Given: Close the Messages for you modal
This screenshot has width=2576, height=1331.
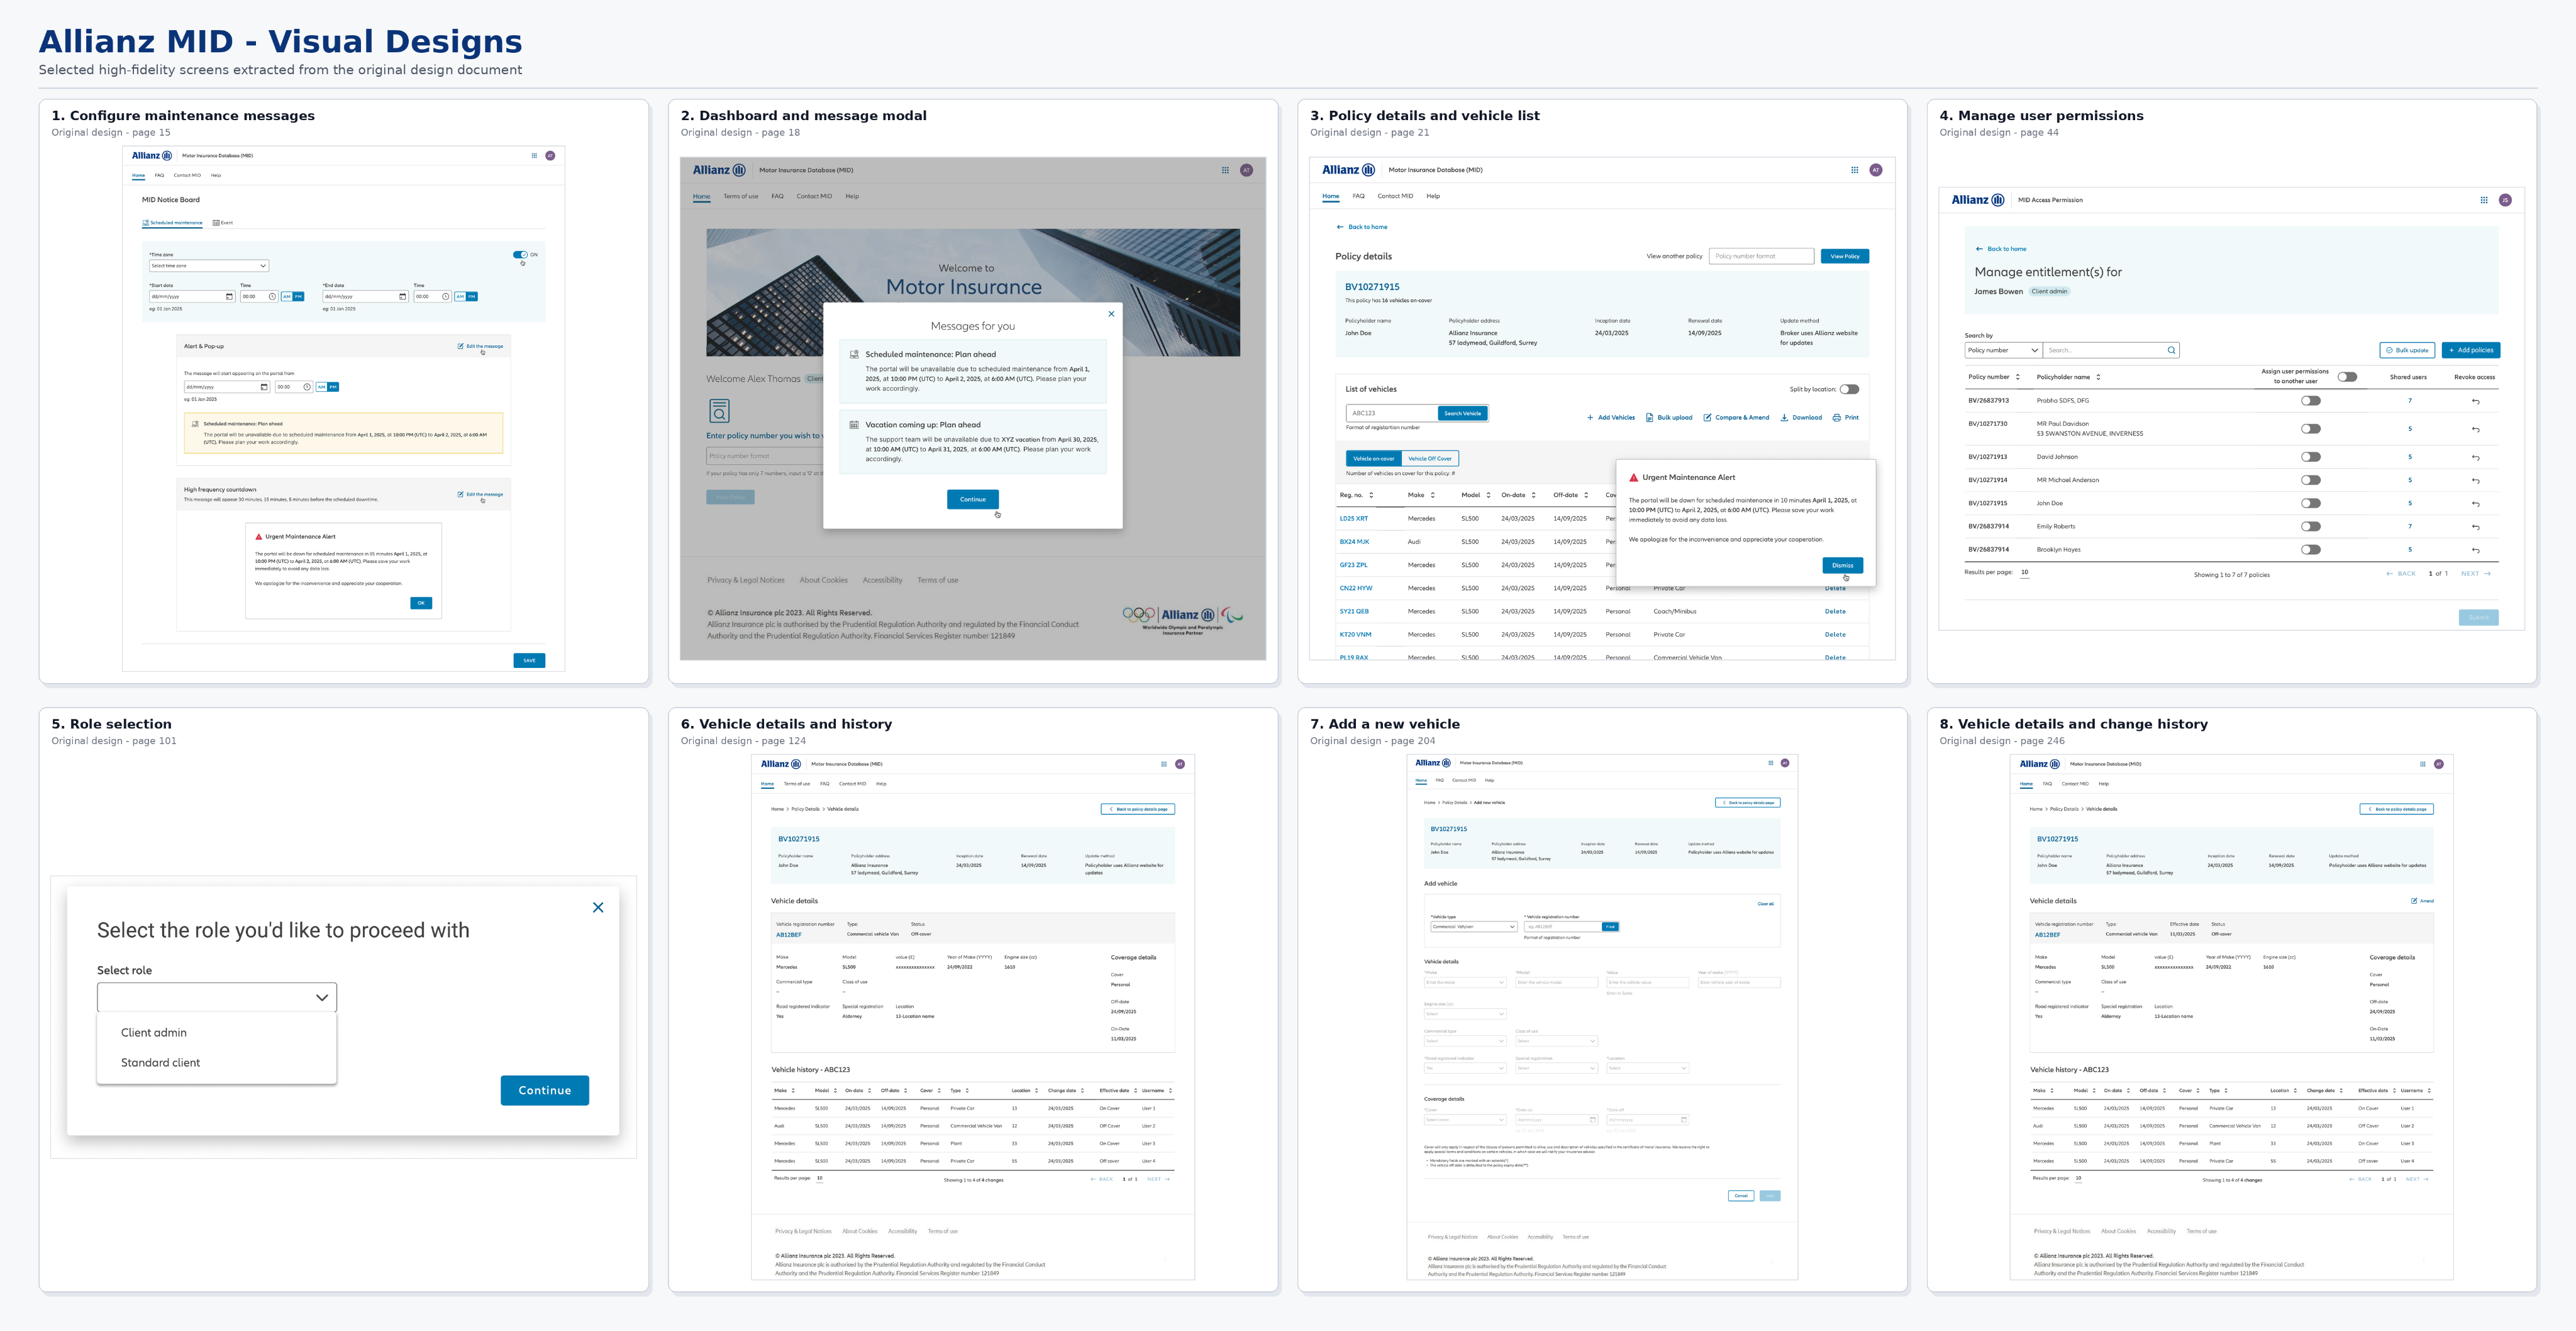Looking at the screenshot, I should (x=1111, y=314).
